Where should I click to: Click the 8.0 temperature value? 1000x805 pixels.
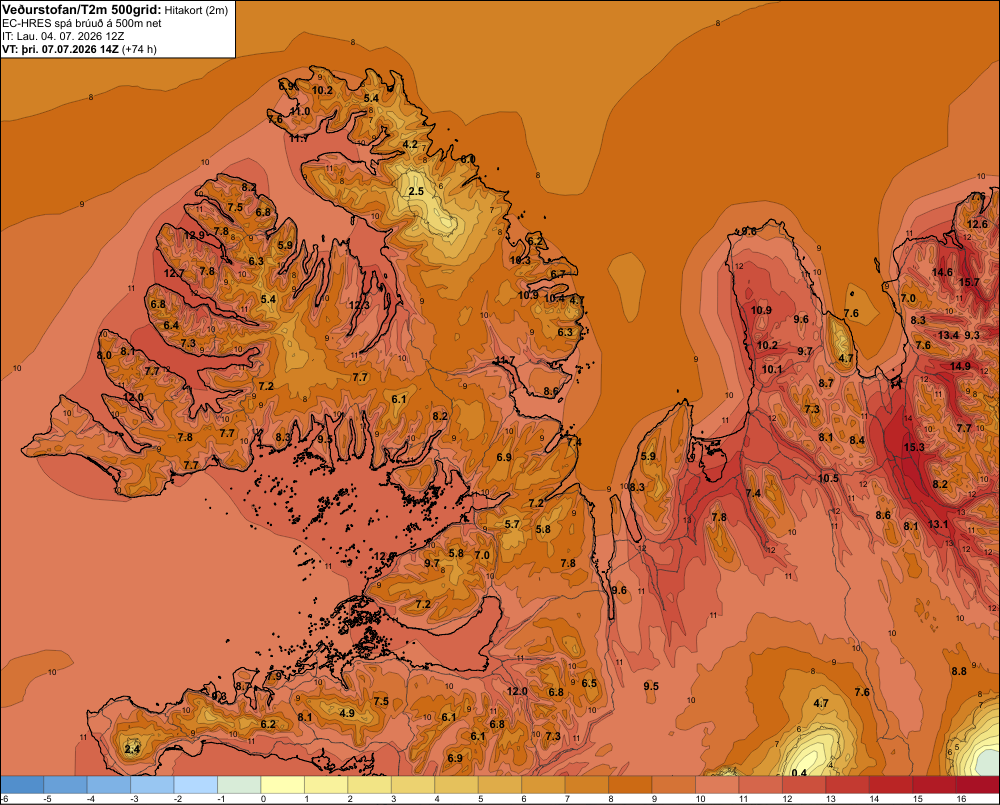pos(104,355)
